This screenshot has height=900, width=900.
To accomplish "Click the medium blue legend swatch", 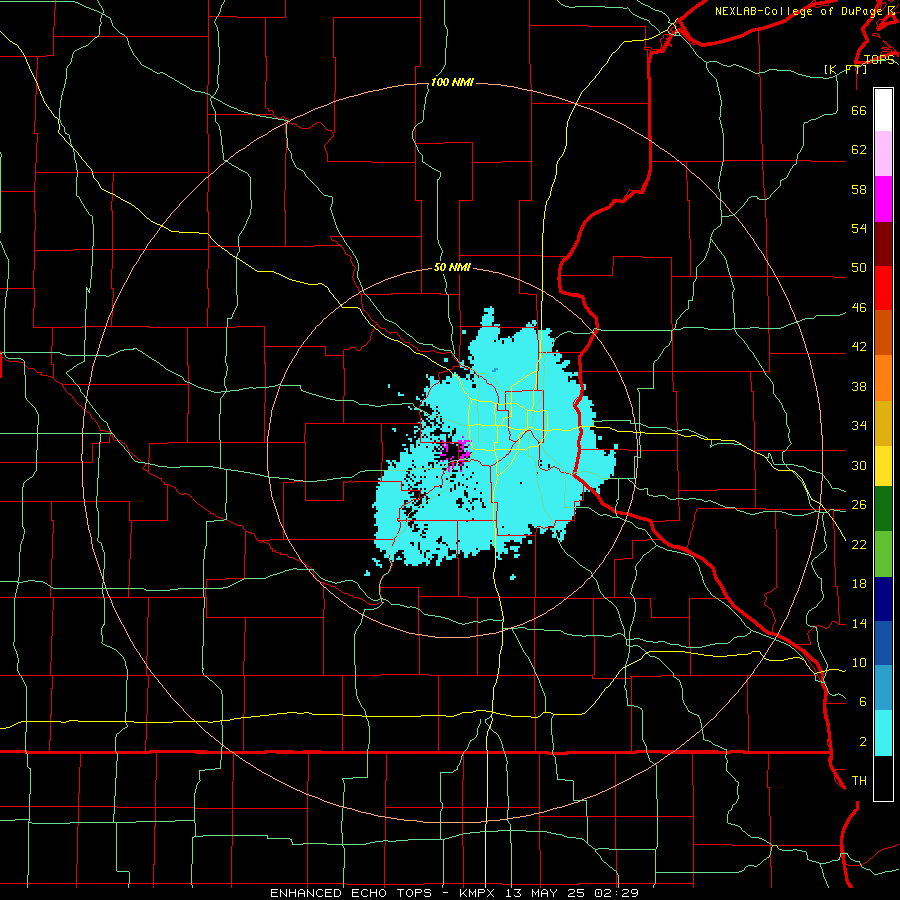I will (x=883, y=643).
